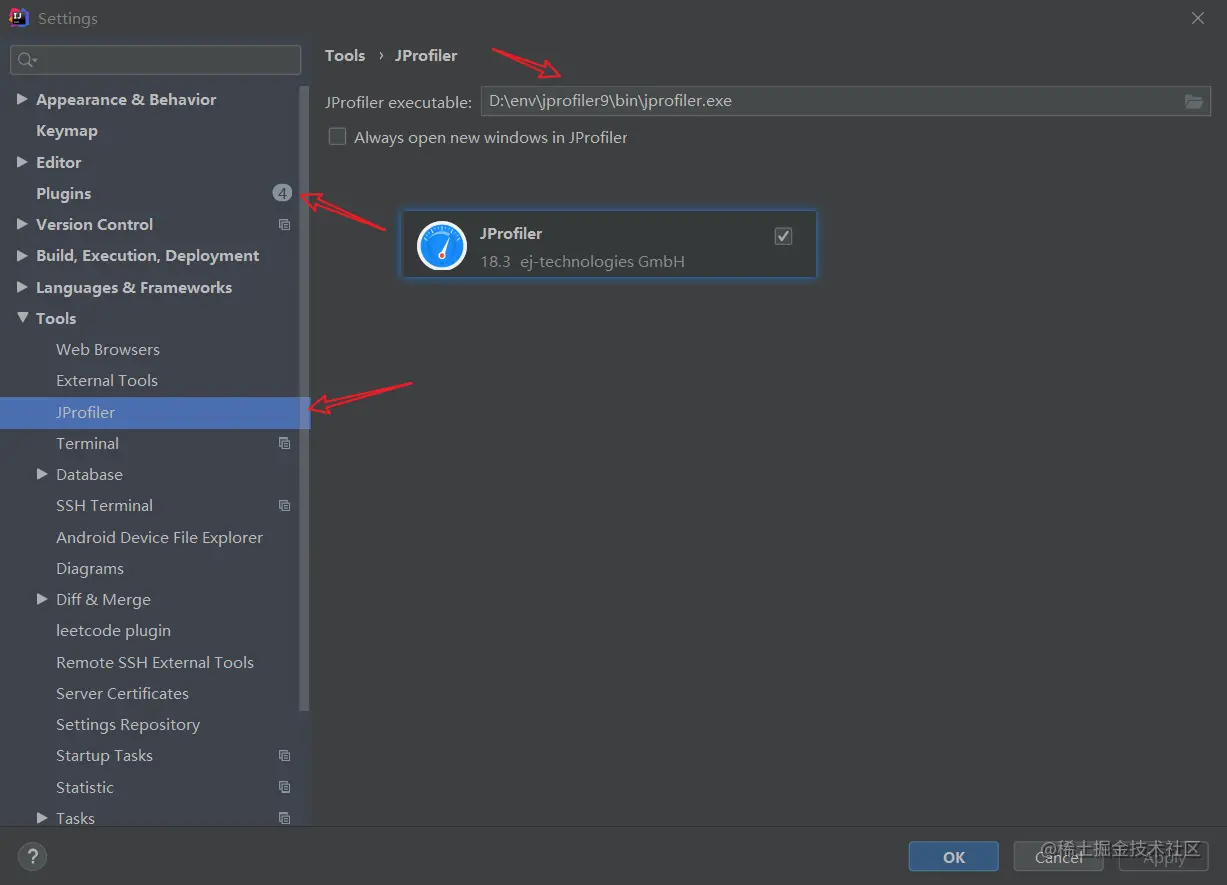
Task: Click project-level icon beside SSH Terminal
Action: 284,506
